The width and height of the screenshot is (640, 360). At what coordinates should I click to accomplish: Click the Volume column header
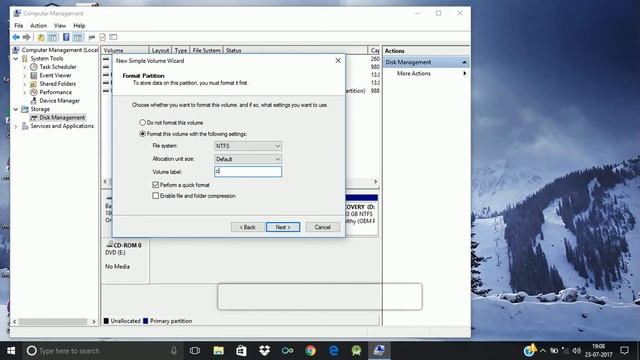[x=125, y=50]
